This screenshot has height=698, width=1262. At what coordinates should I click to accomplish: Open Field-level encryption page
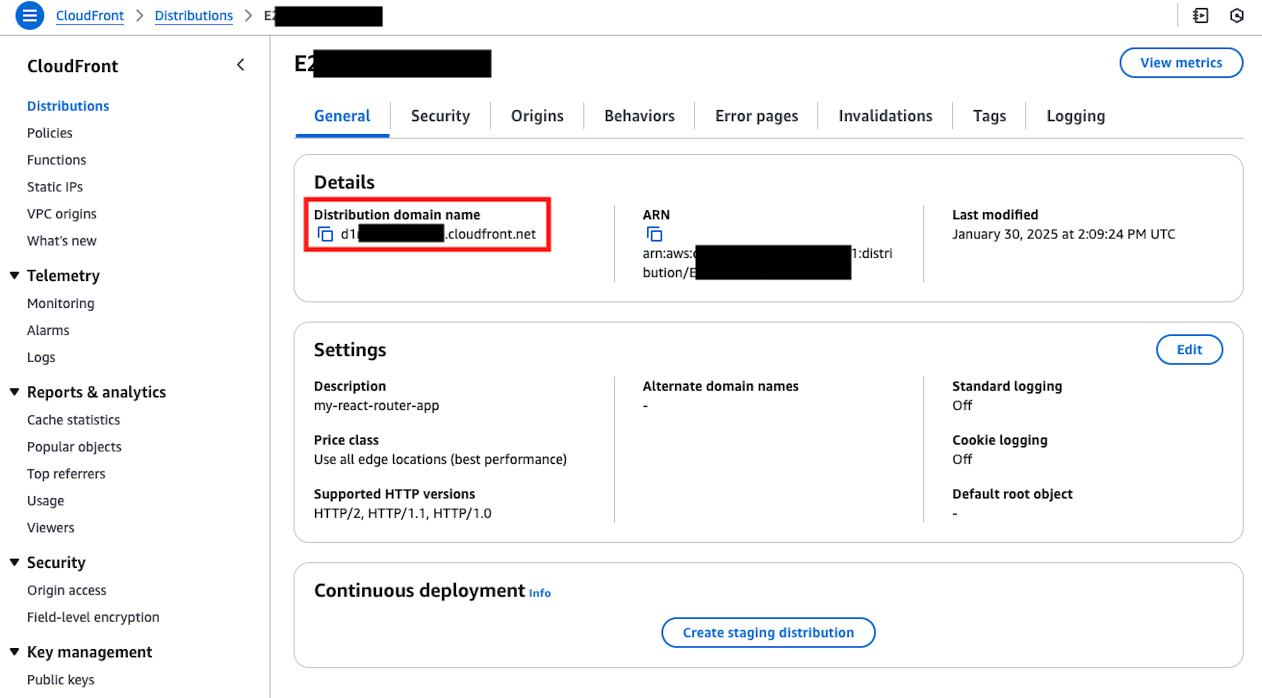pyautogui.click(x=93, y=618)
